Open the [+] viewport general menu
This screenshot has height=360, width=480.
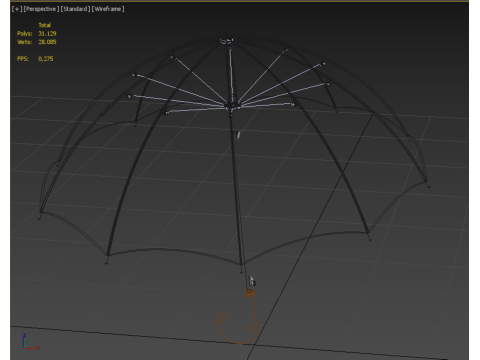tap(17, 9)
